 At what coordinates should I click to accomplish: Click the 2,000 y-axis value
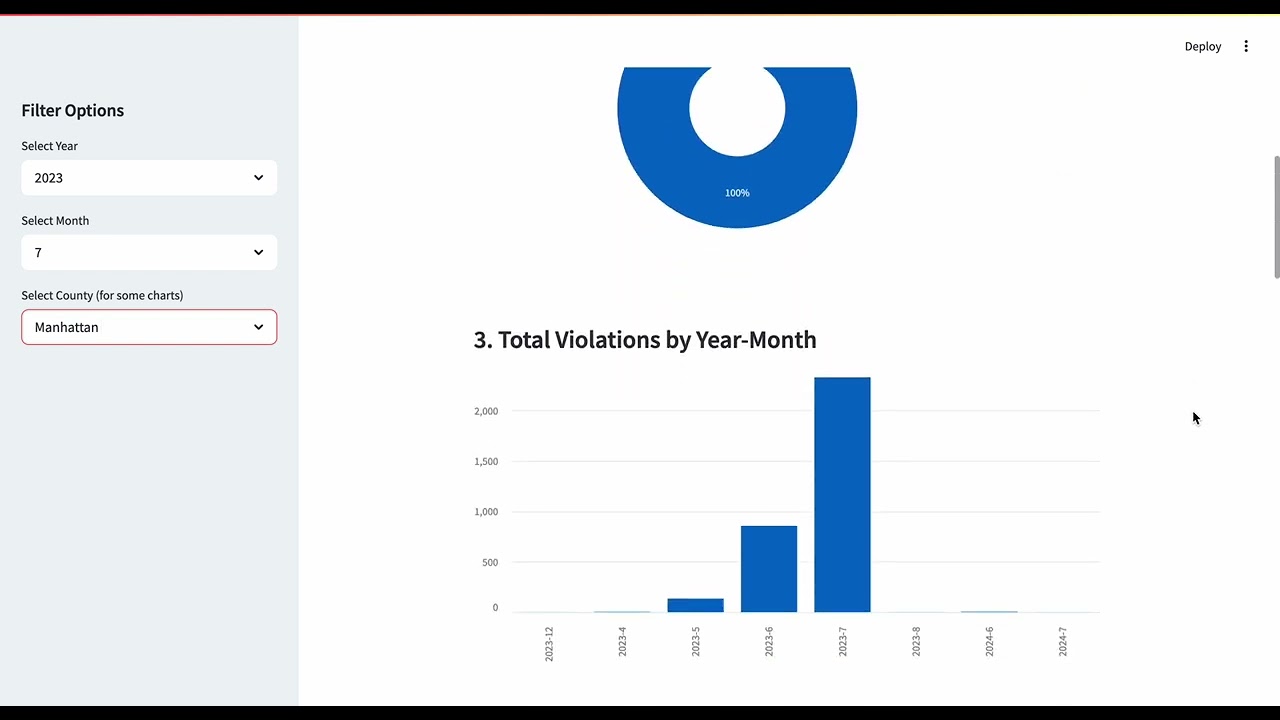[486, 411]
